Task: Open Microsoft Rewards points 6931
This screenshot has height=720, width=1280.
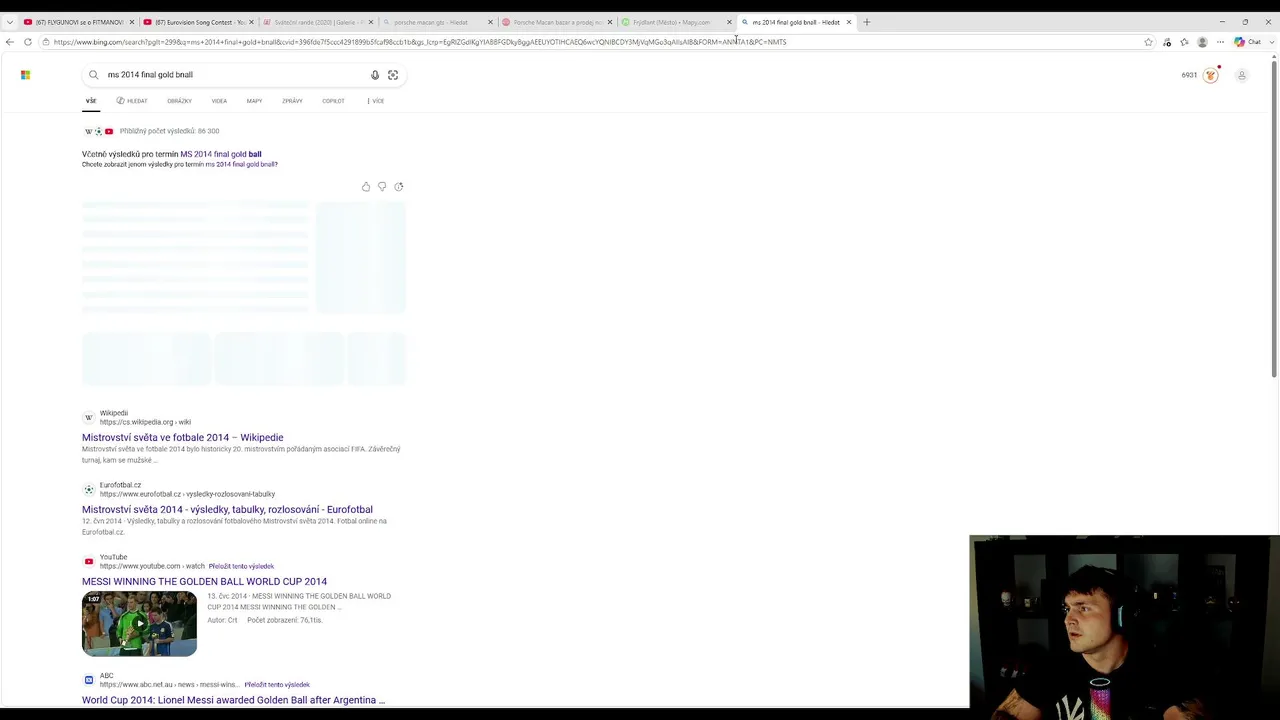Action: pos(1189,75)
